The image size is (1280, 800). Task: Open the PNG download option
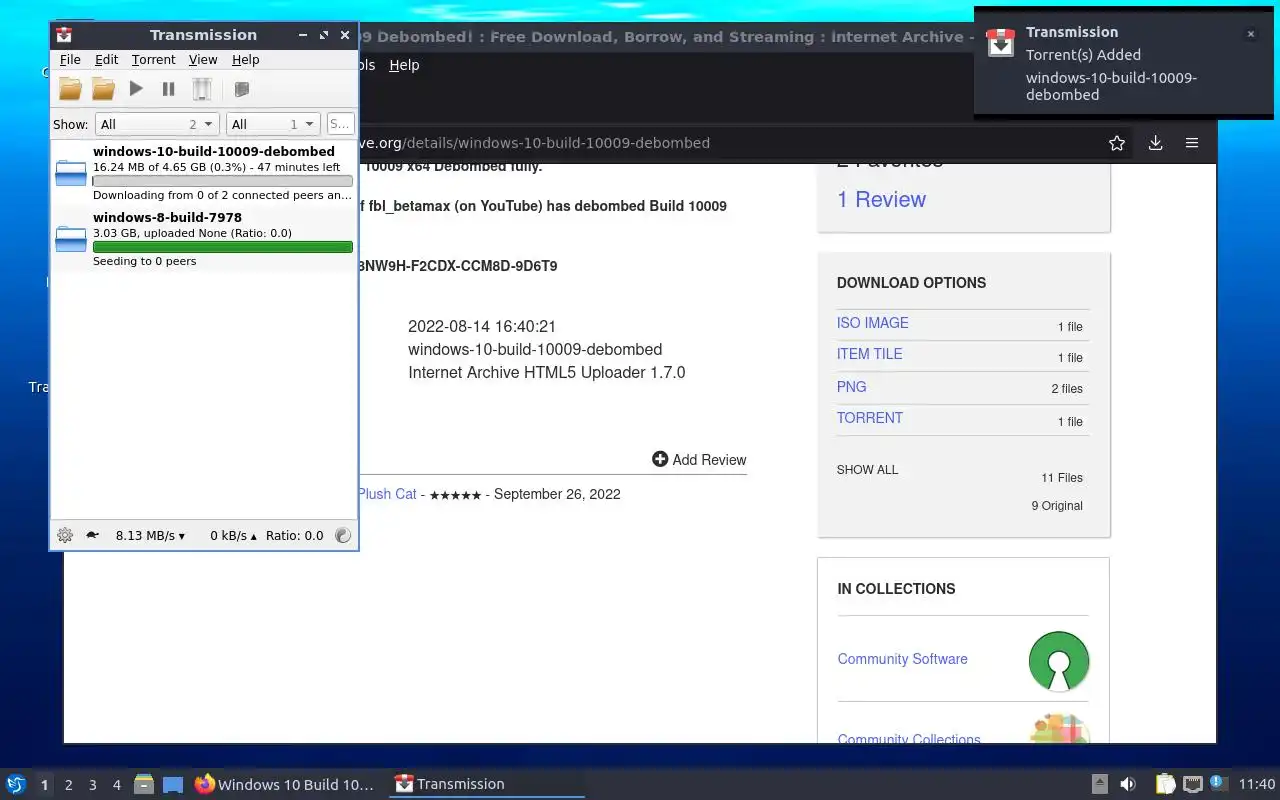852,387
